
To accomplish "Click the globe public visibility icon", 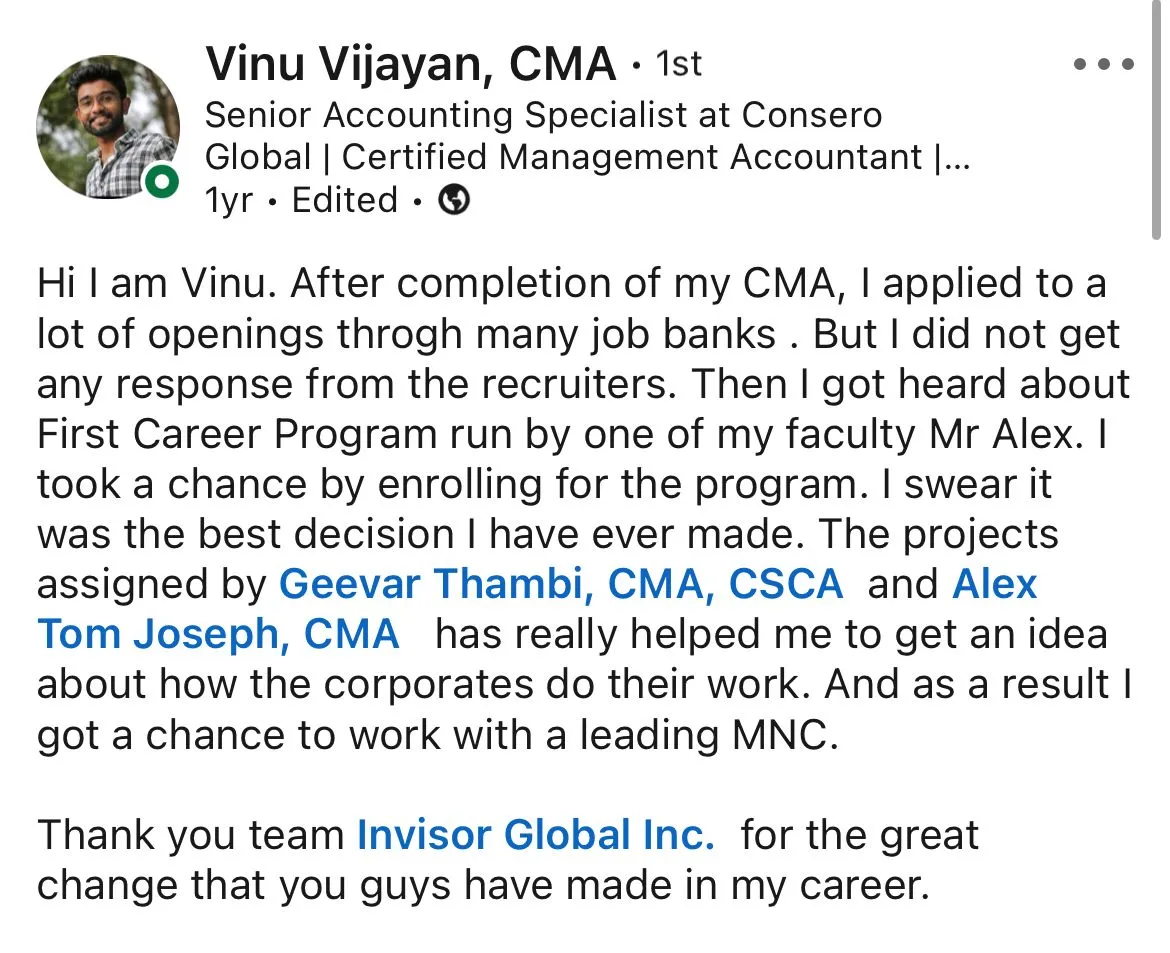I will click(454, 200).
